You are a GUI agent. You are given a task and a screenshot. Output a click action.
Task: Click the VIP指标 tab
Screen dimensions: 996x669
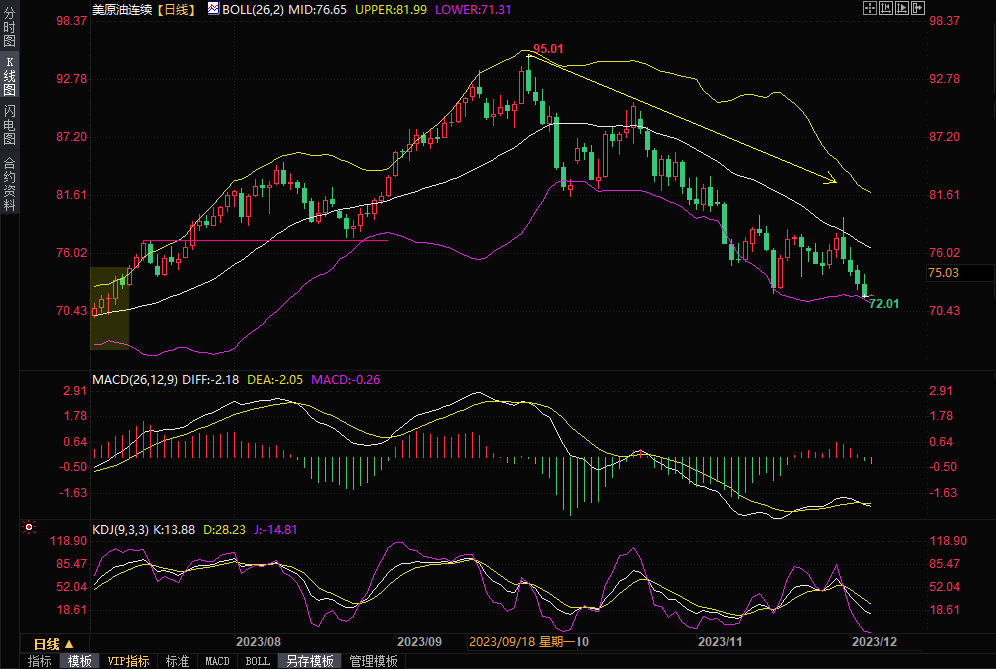click(x=128, y=661)
